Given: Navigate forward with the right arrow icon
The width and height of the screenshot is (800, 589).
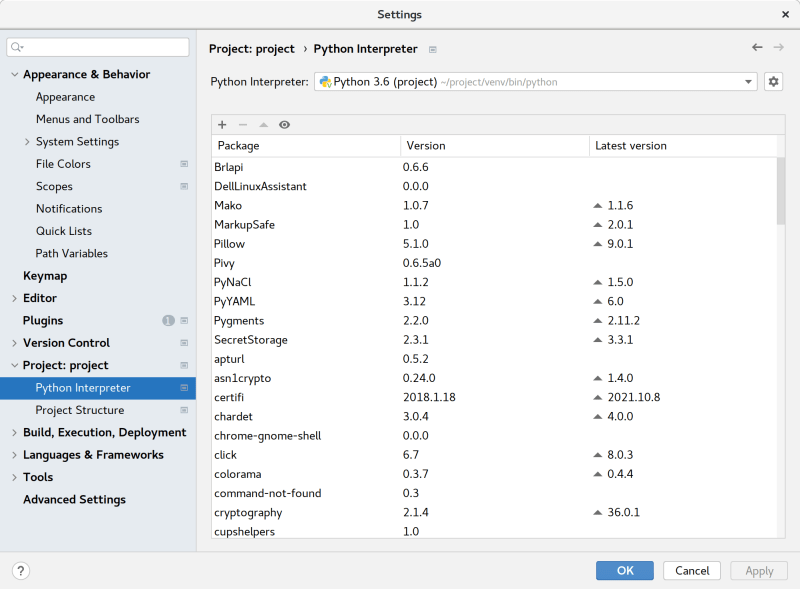Looking at the screenshot, I should coord(778,47).
